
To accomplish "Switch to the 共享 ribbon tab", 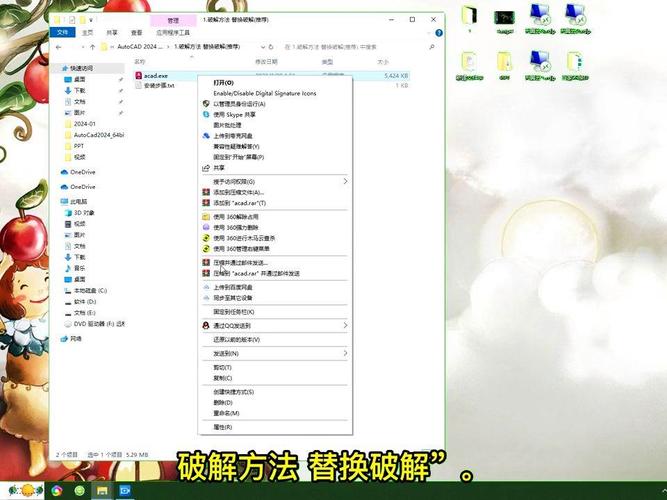I will 112,32.
